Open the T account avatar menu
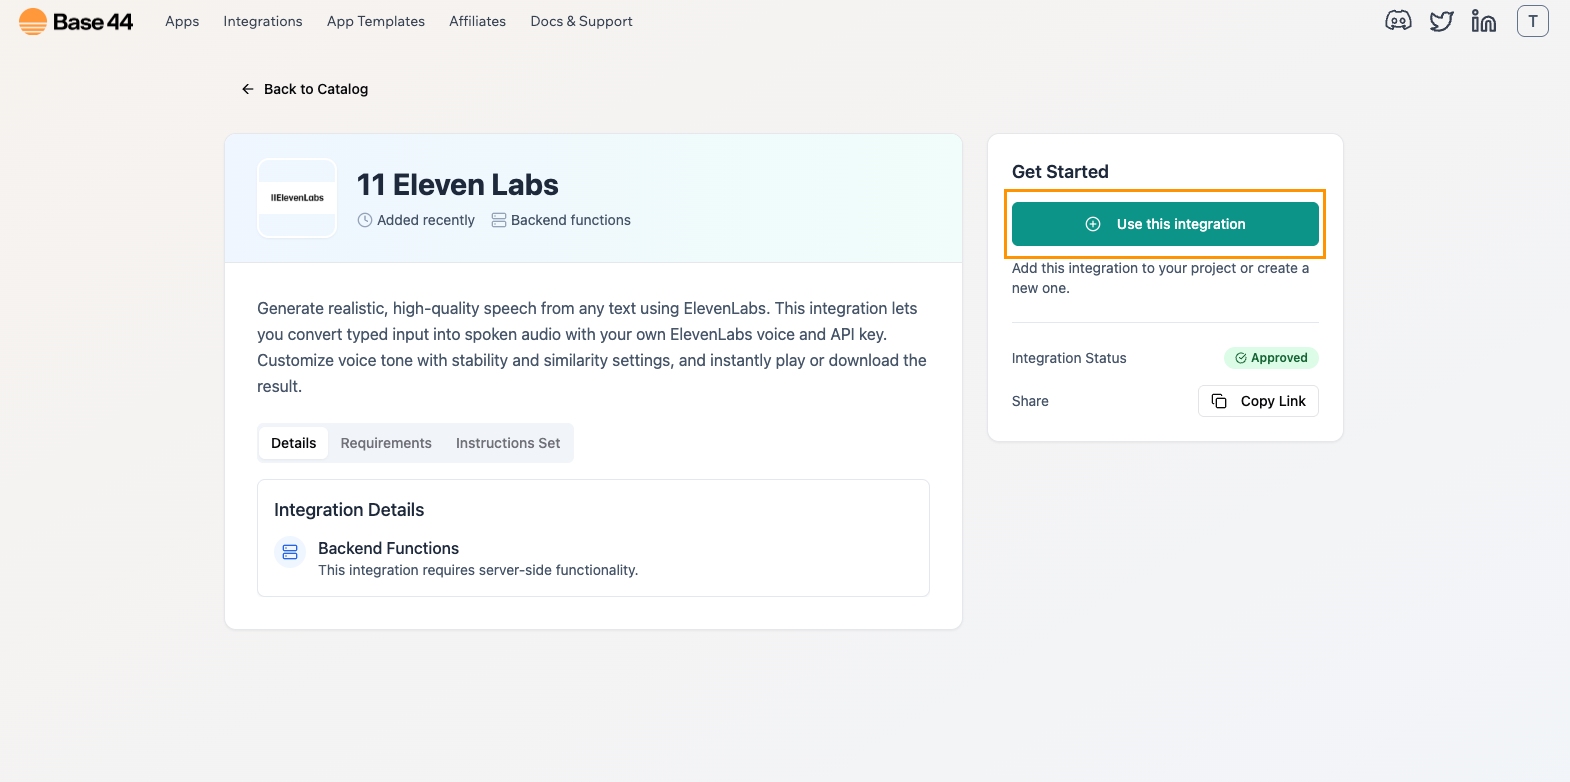 pos(1533,20)
